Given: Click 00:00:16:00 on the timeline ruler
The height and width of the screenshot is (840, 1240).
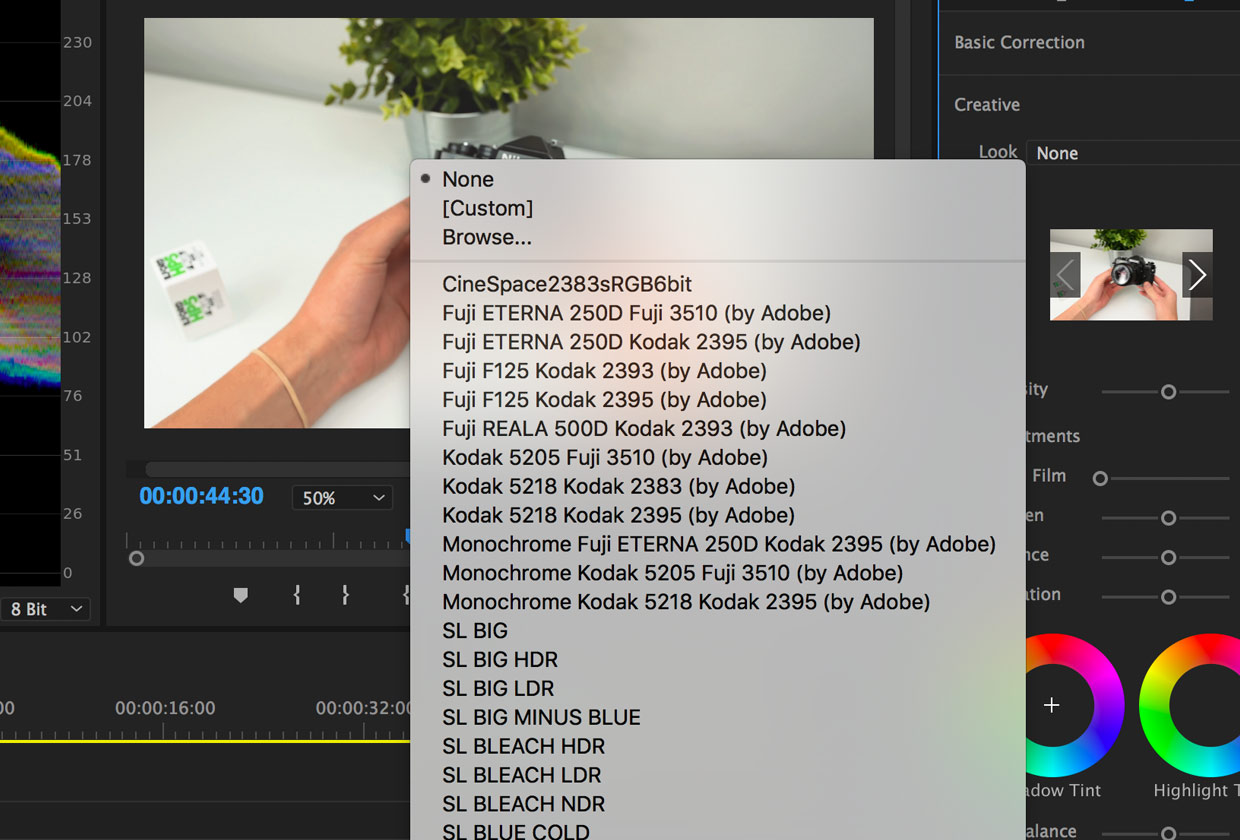Looking at the screenshot, I should (x=165, y=708).
